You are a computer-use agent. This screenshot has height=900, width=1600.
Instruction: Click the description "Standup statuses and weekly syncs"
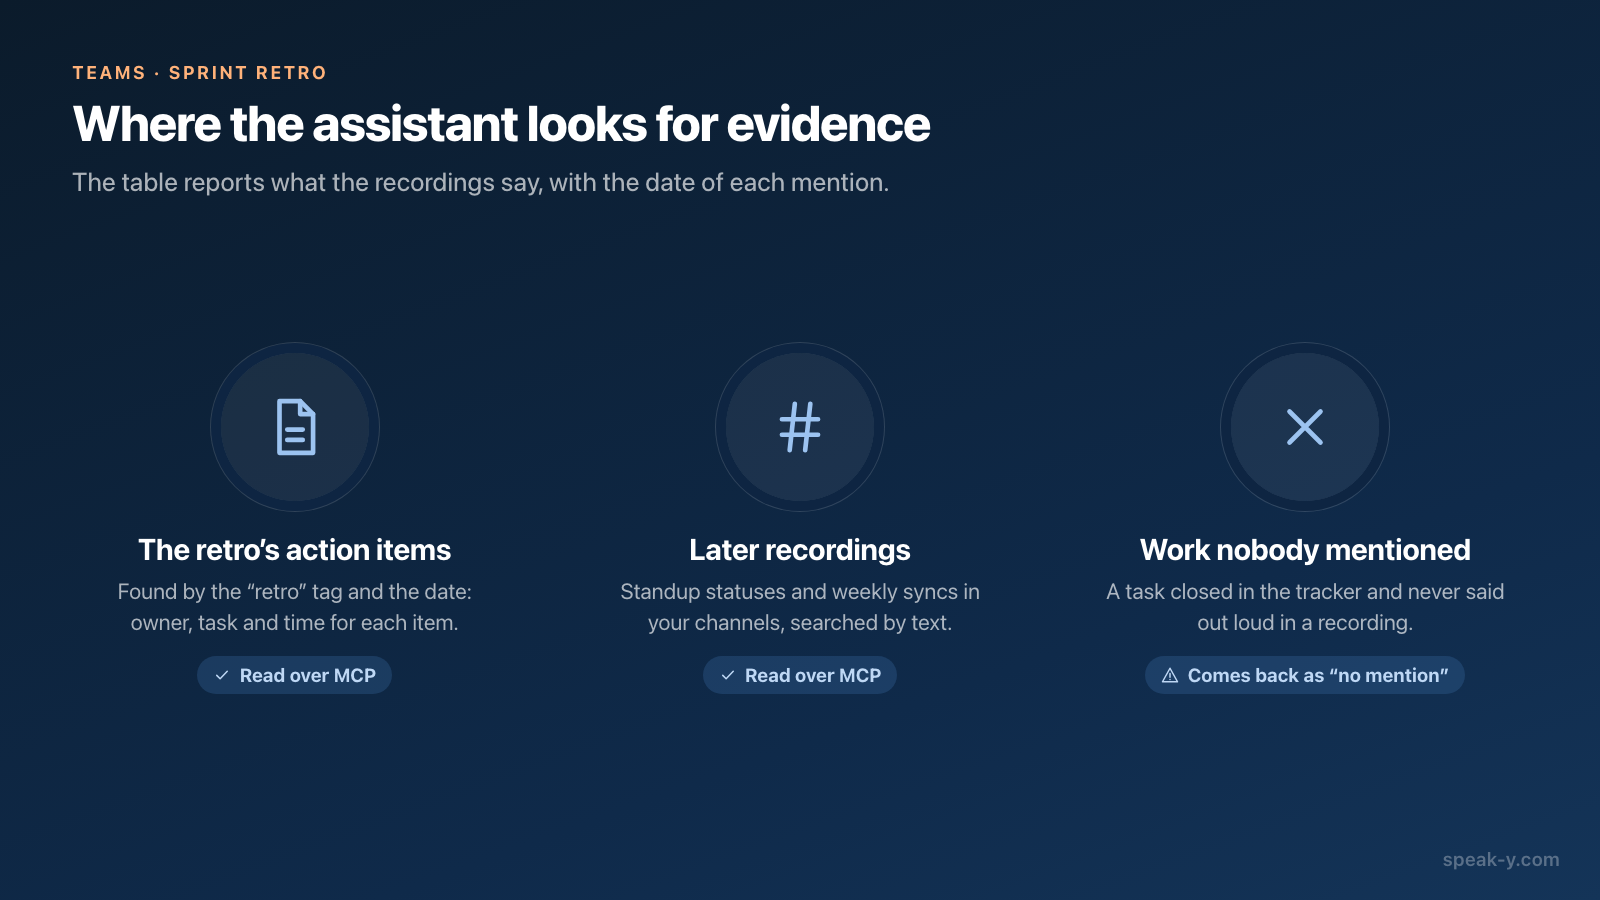(x=800, y=607)
